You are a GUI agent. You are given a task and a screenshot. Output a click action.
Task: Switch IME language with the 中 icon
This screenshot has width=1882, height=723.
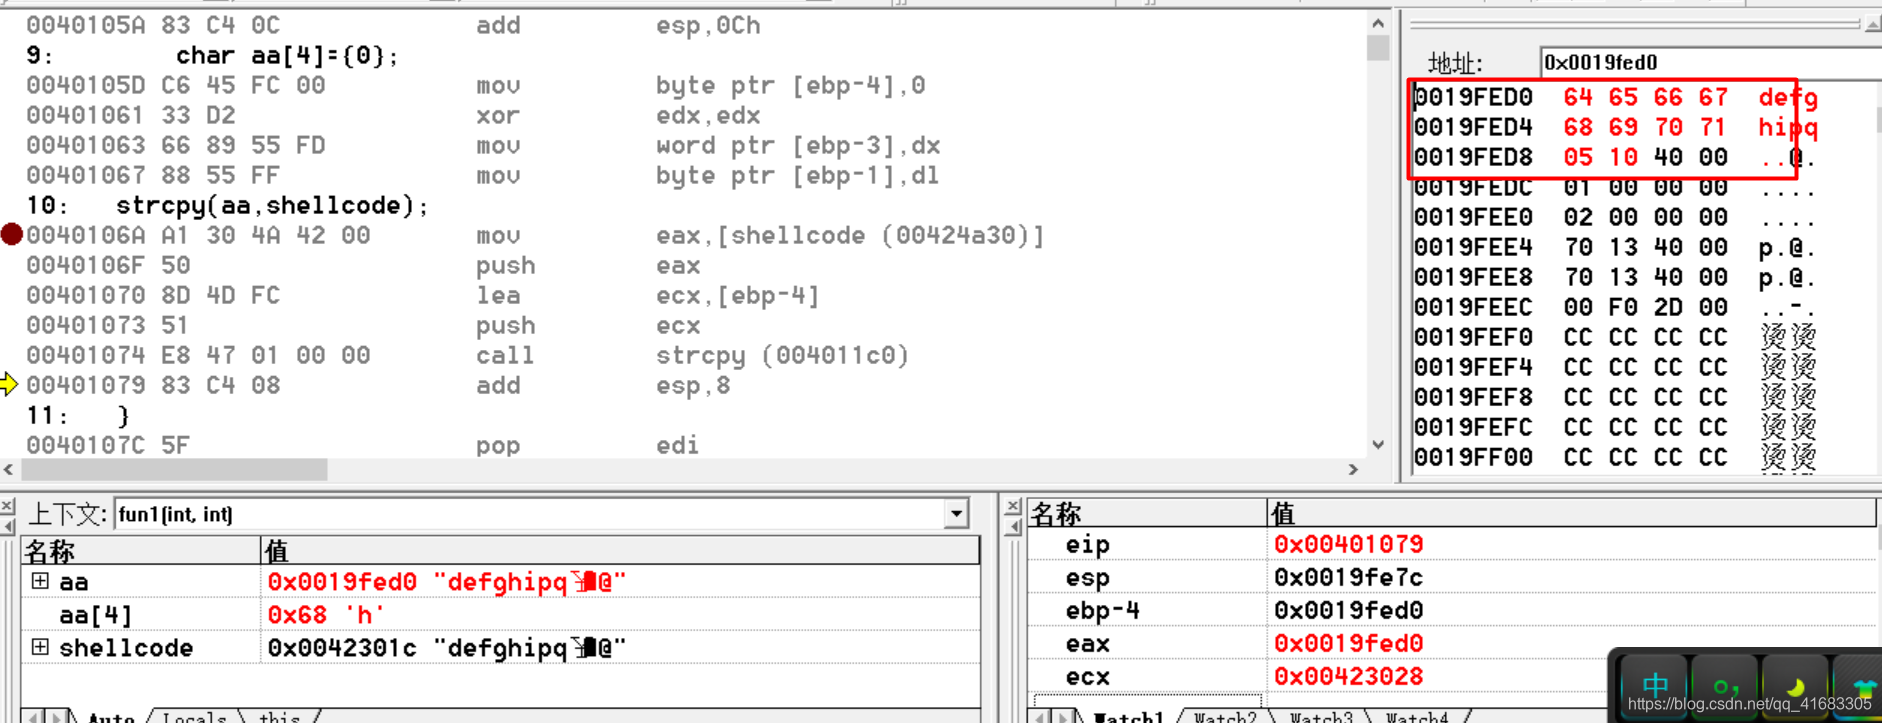pyautogui.click(x=1655, y=685)
